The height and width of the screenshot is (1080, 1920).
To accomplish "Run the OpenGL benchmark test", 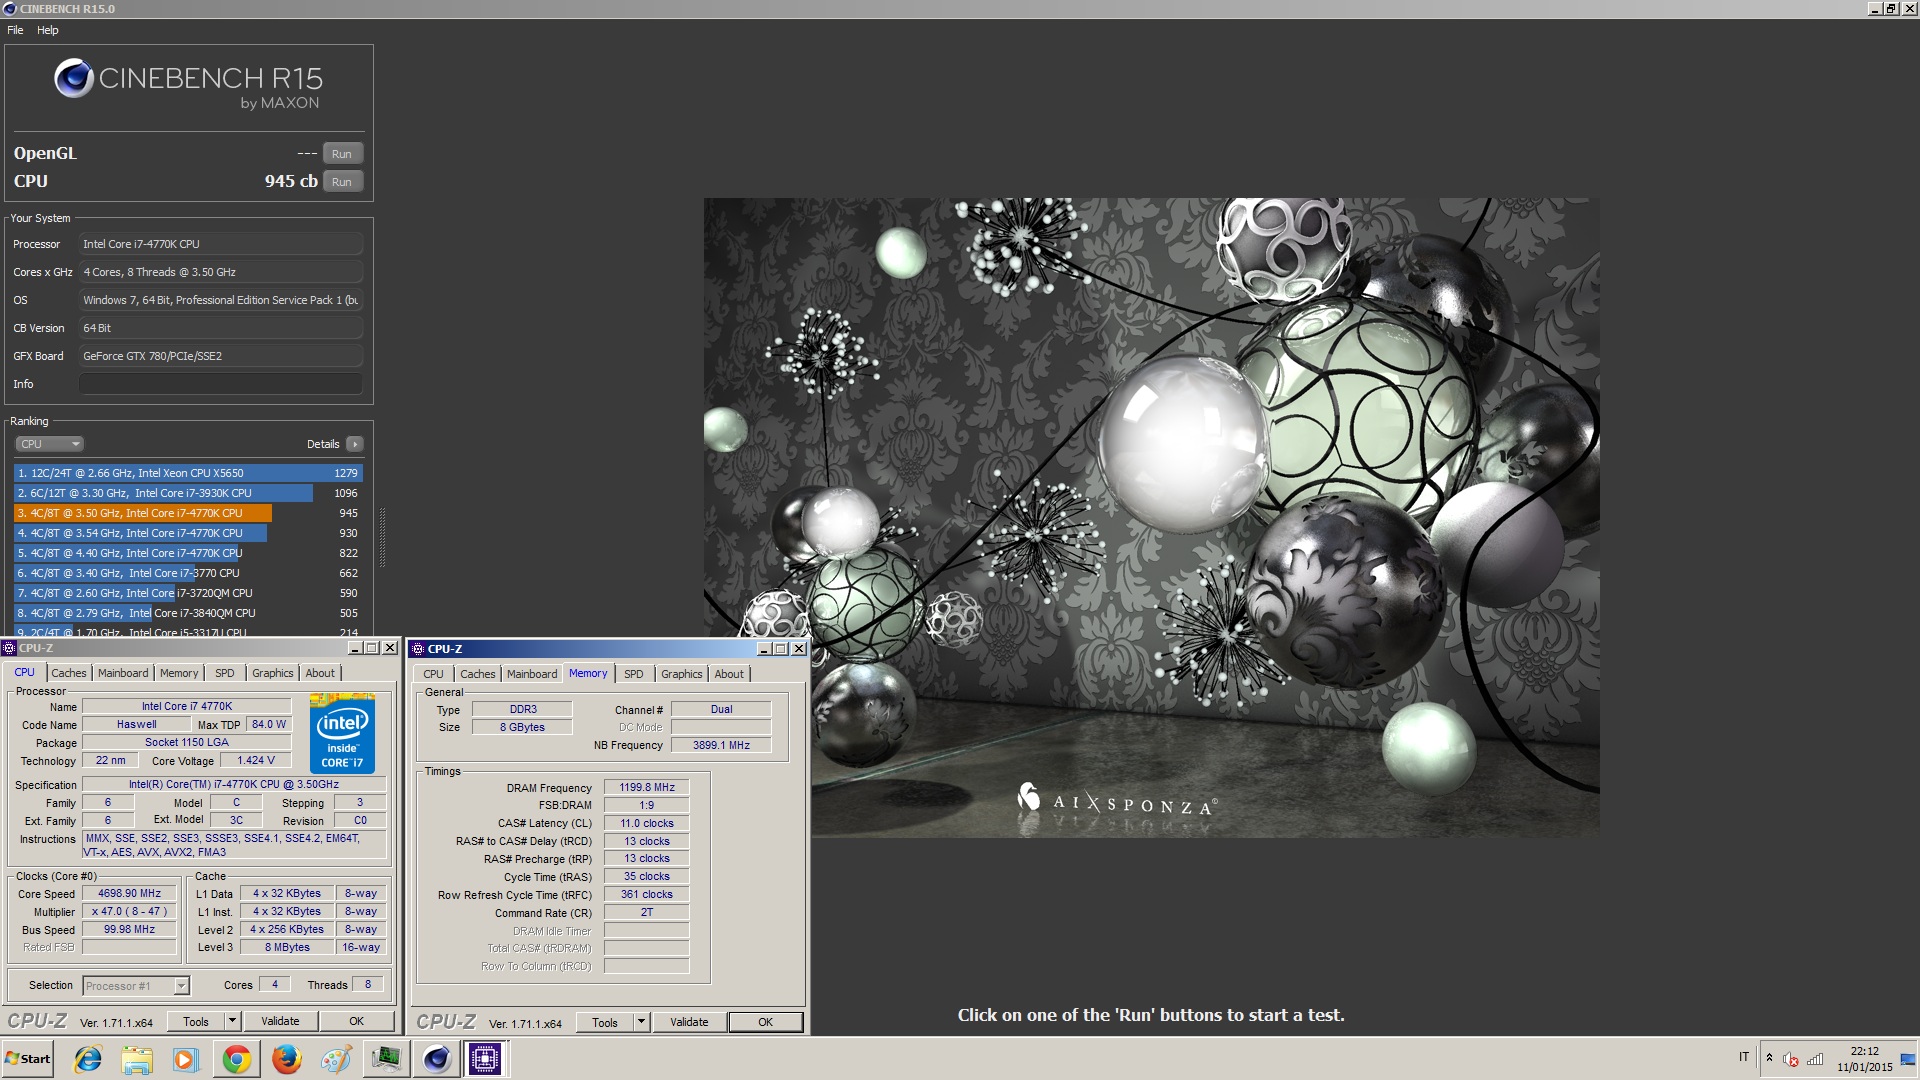I will [x=342, y=154].
